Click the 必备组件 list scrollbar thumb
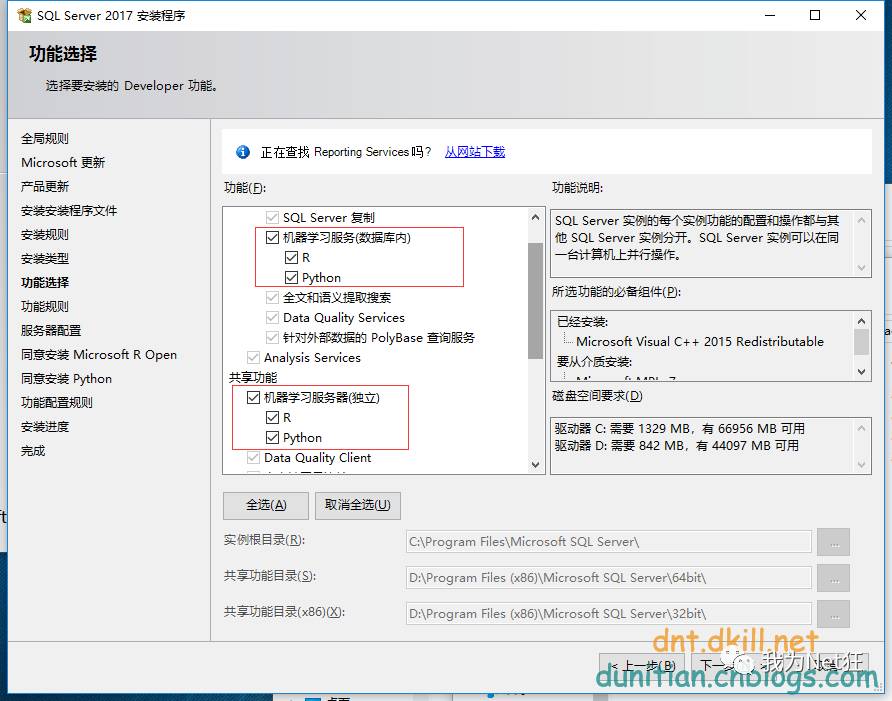Image resolution: width=892 pixels, height=701 pixels. point(862,341)
